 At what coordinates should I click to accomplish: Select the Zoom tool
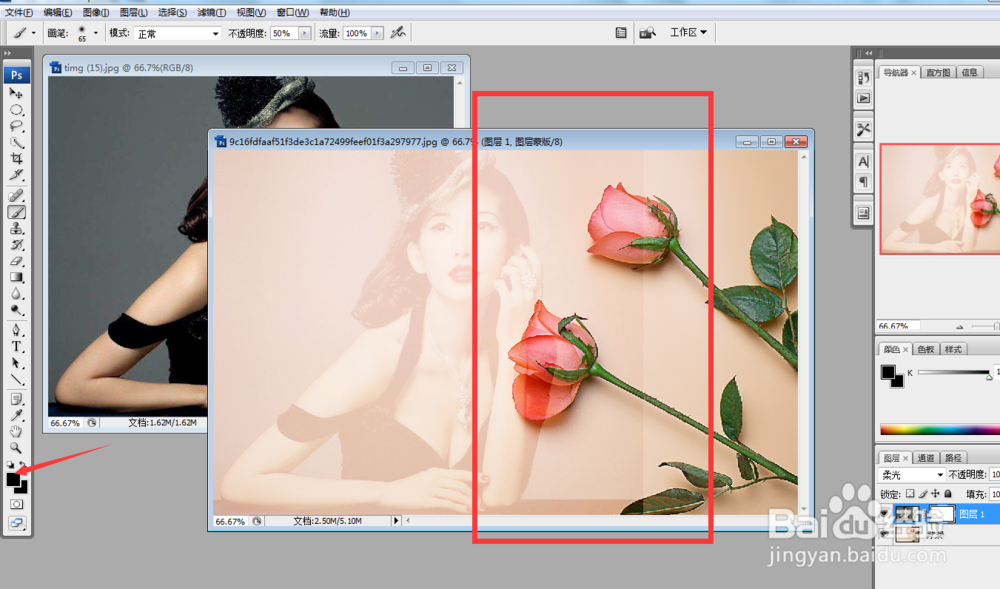click(x=17, y=448)
